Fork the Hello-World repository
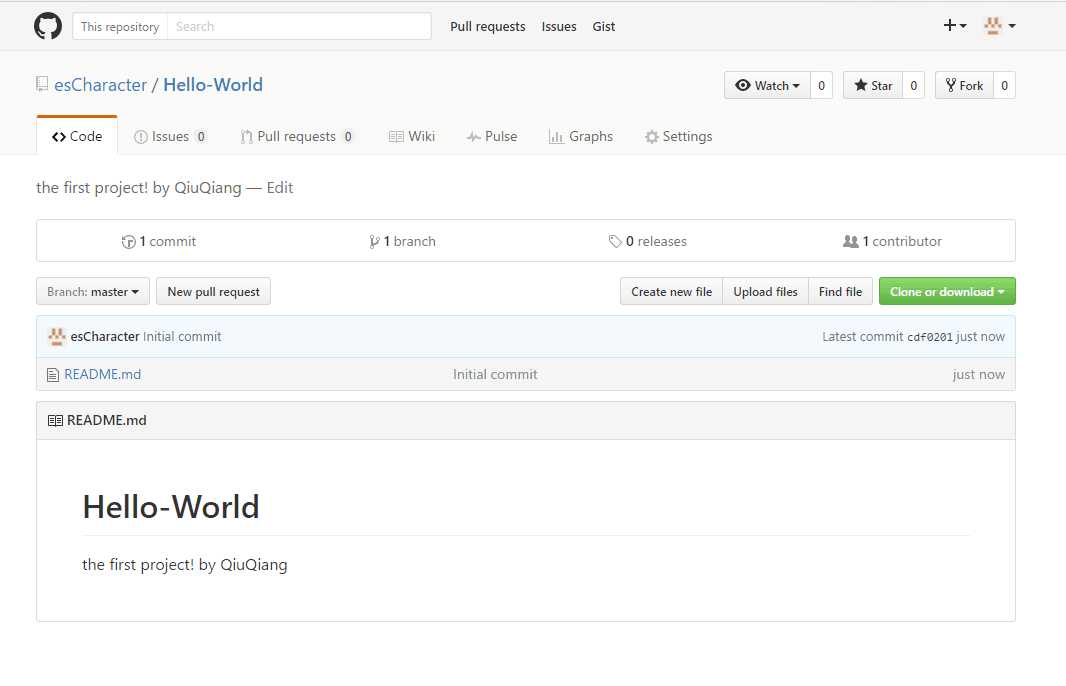 click(964, 86)
